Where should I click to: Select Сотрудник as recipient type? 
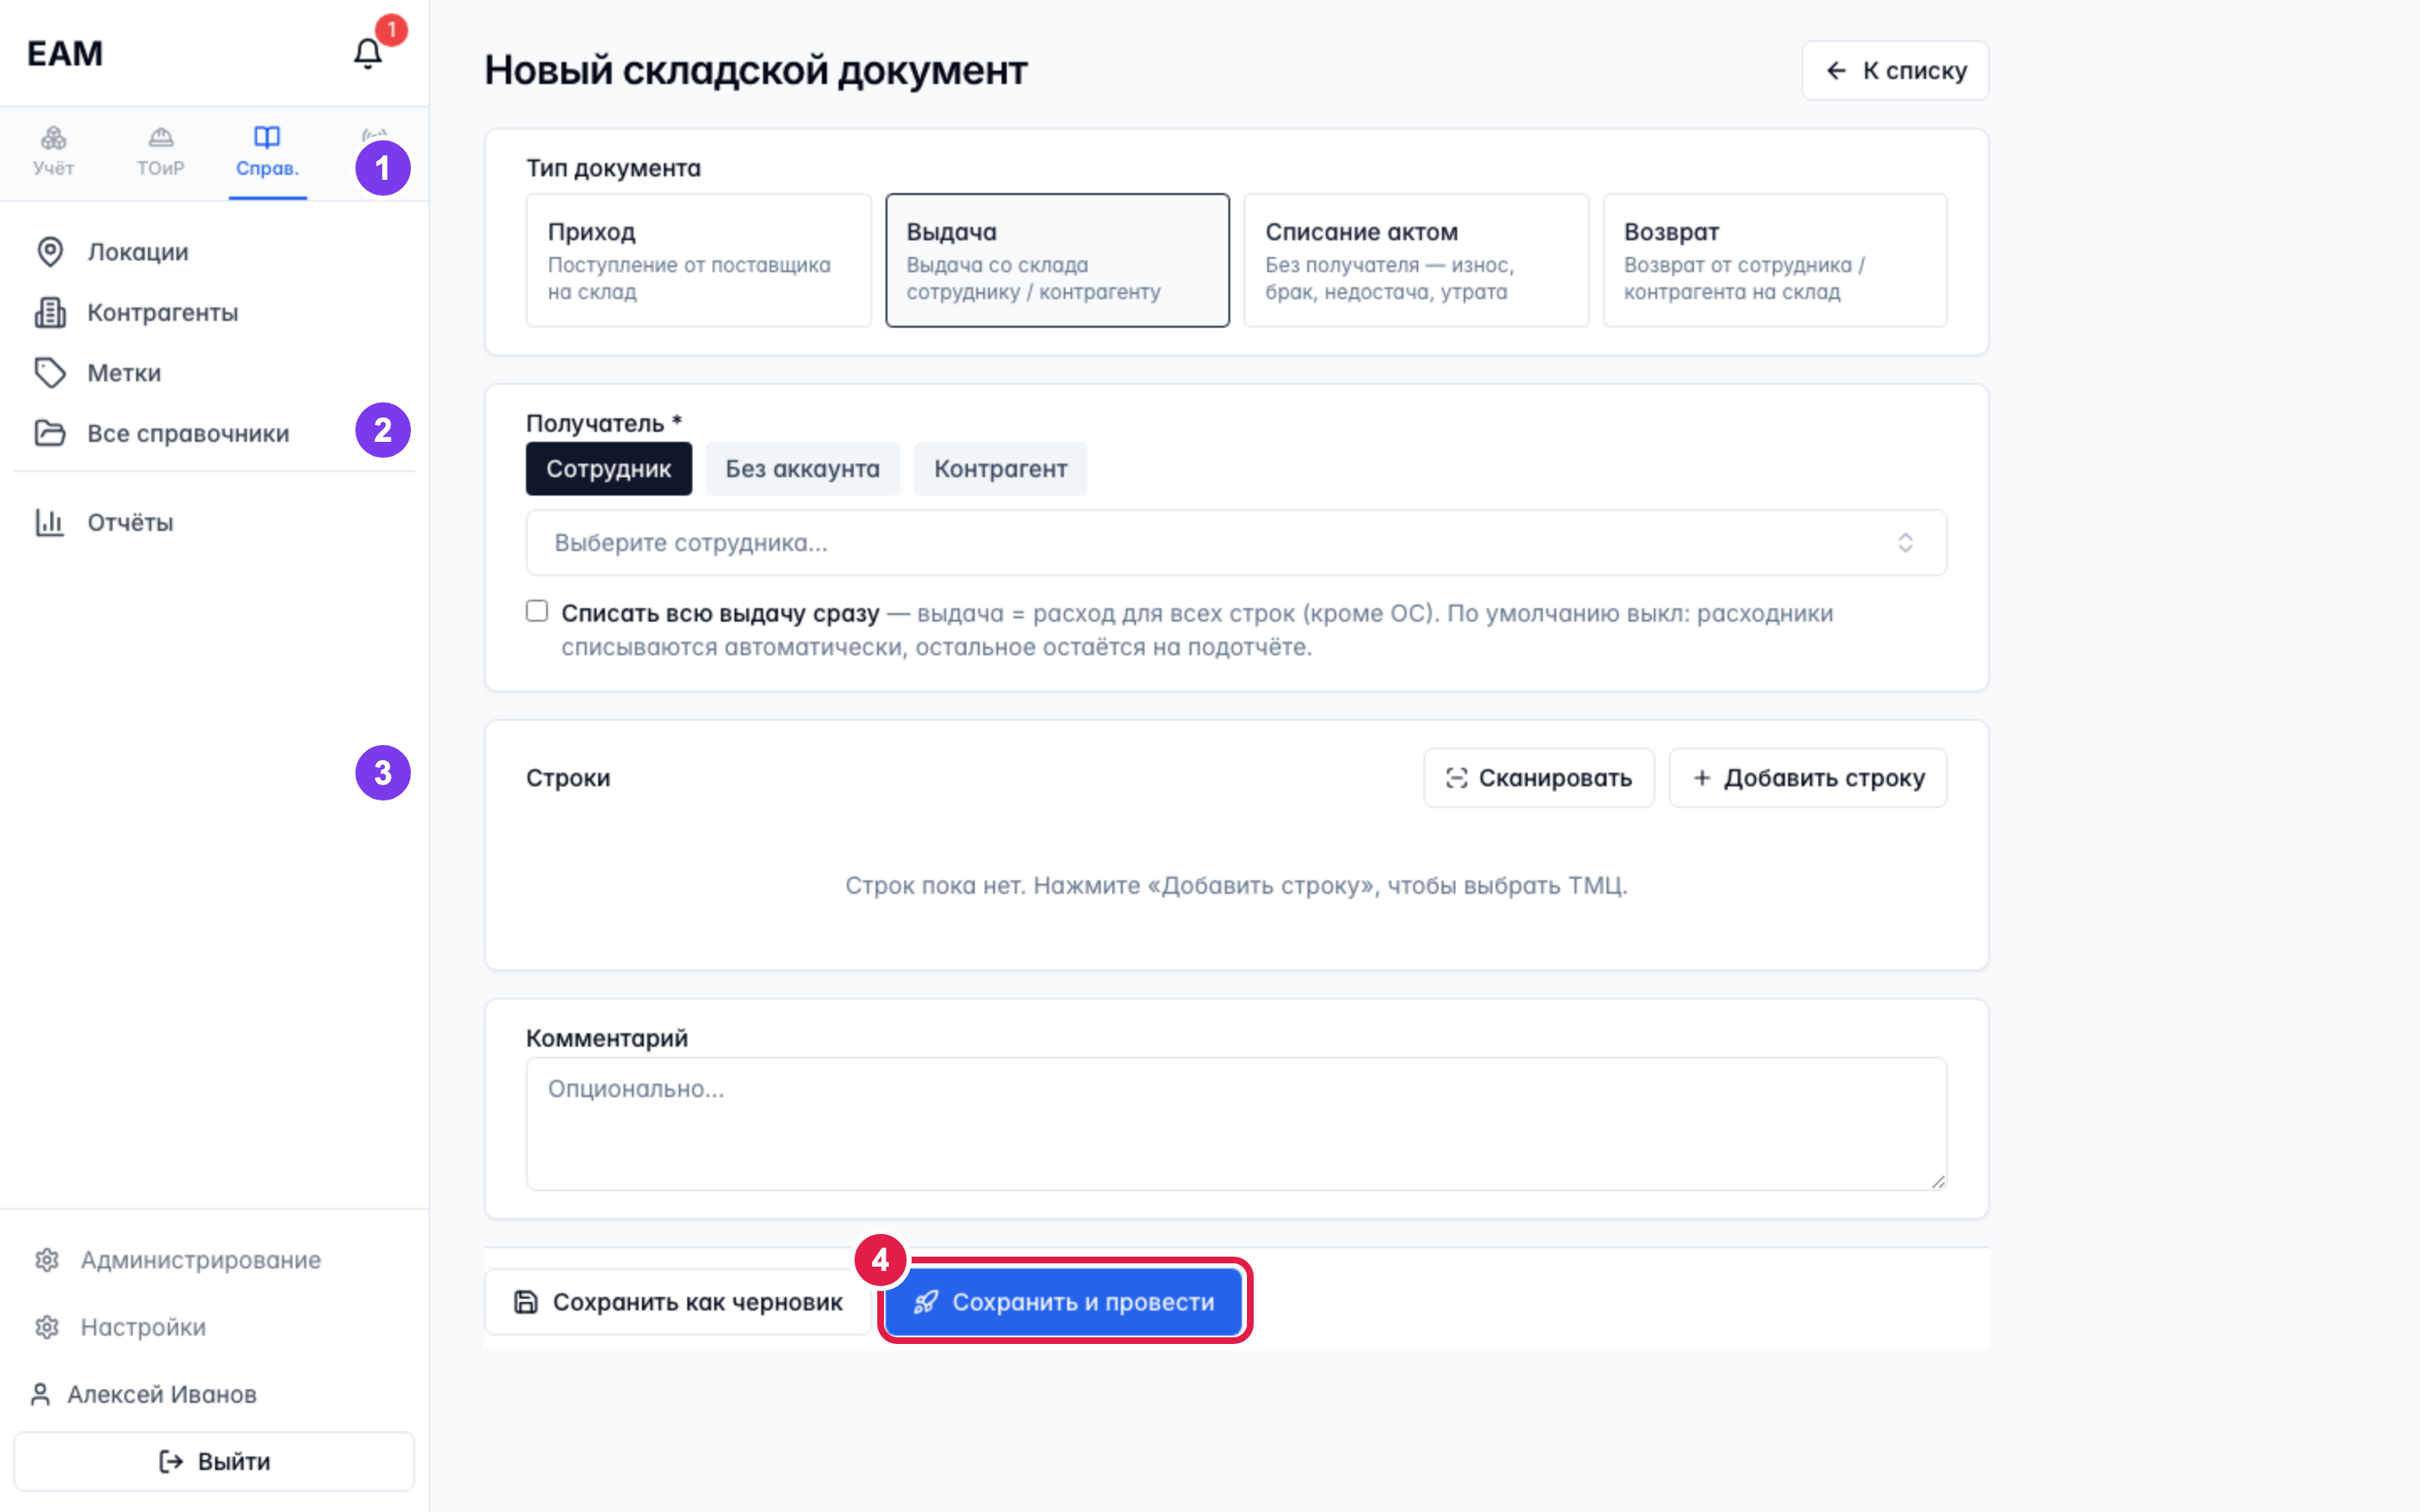(x=609, y=469)
